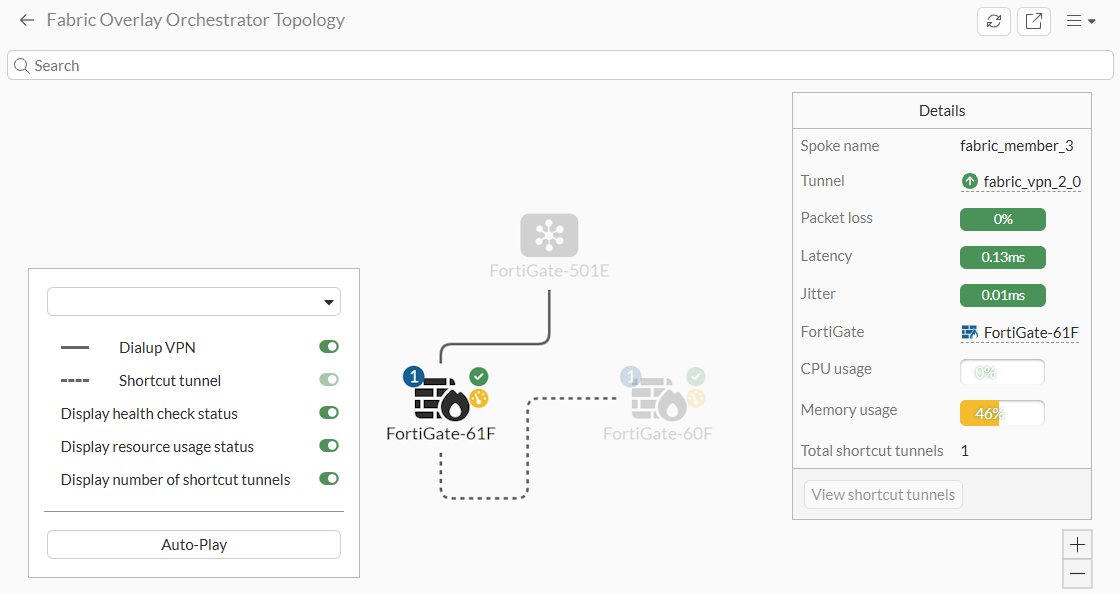Click the Memory usage progress bar showing 46%

point(1001,412)
